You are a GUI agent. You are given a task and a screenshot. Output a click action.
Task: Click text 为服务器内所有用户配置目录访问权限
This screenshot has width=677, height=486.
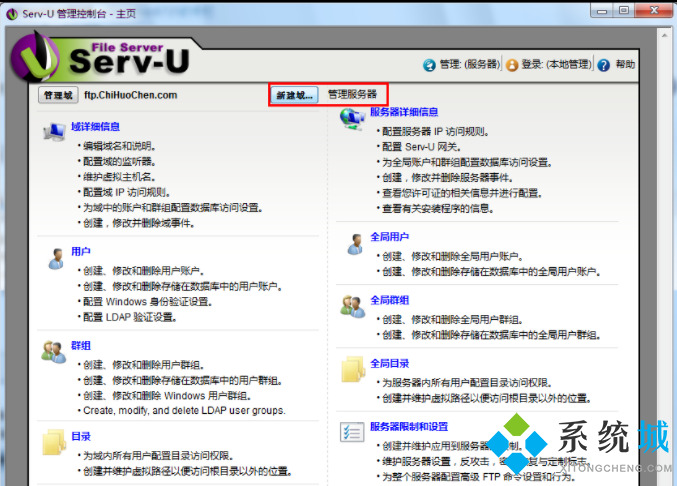[x=467, y=383]
